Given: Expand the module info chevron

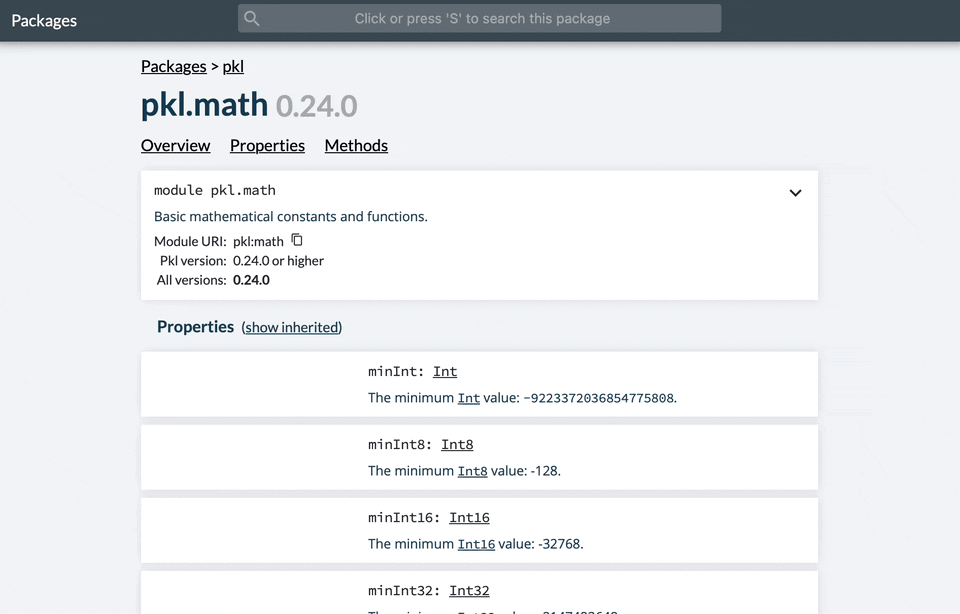Looking at the screenshot, I should tap(795, 193).
